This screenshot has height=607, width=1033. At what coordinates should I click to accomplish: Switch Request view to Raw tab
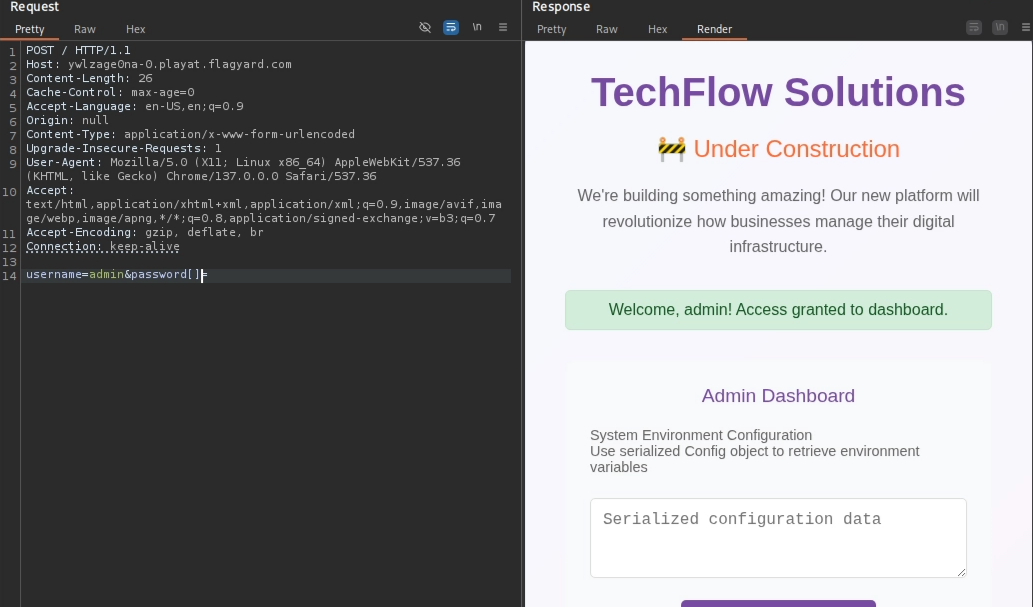pos(85,30)
